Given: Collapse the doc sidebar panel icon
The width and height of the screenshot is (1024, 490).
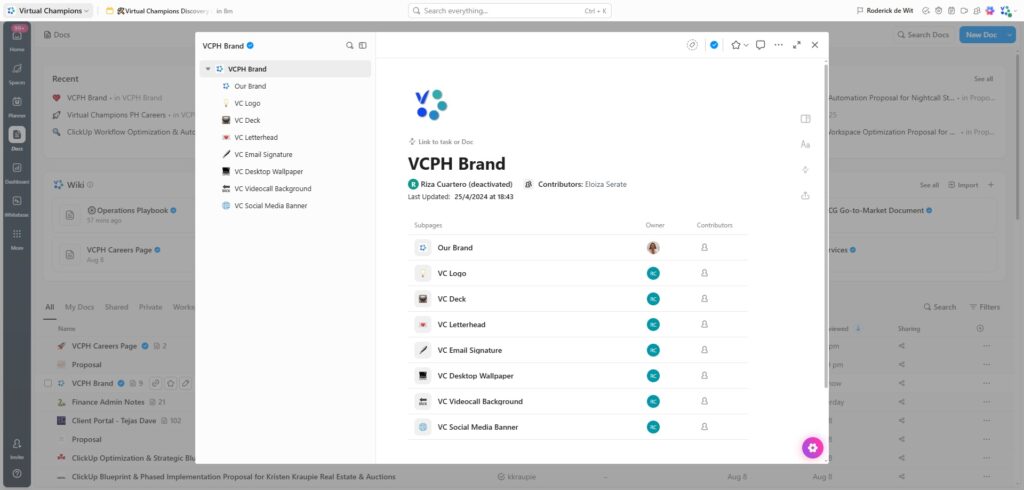Looking at the screenshot, I should 363,45.
